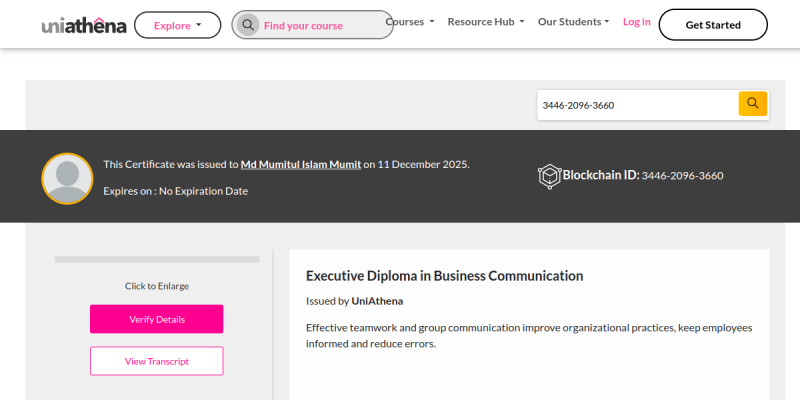Open the Explore dropdown button
800x400 pixels.
(x=178, y=25)
